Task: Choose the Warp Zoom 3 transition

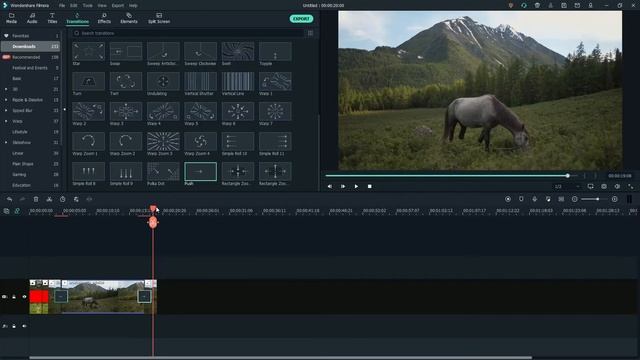Action: (x=163, y=141)
